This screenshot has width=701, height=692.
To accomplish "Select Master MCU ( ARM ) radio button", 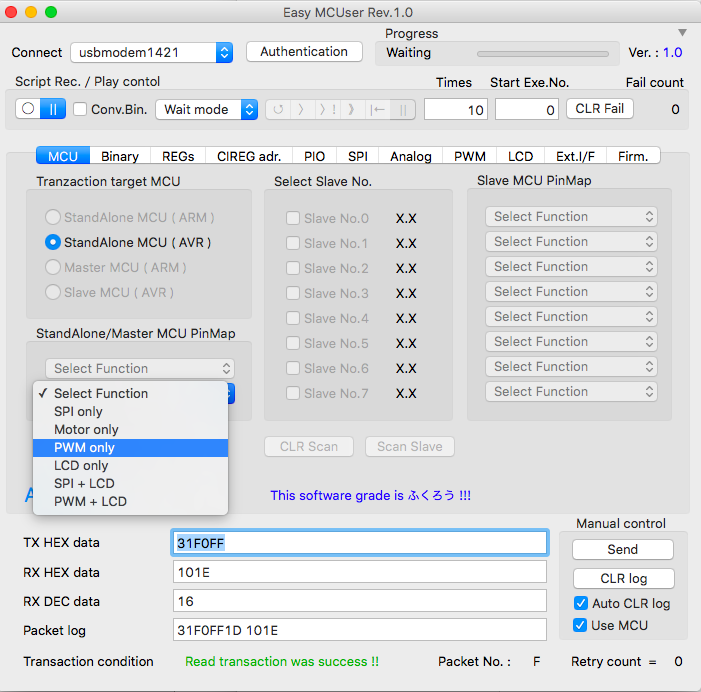I will pos(53,267).
